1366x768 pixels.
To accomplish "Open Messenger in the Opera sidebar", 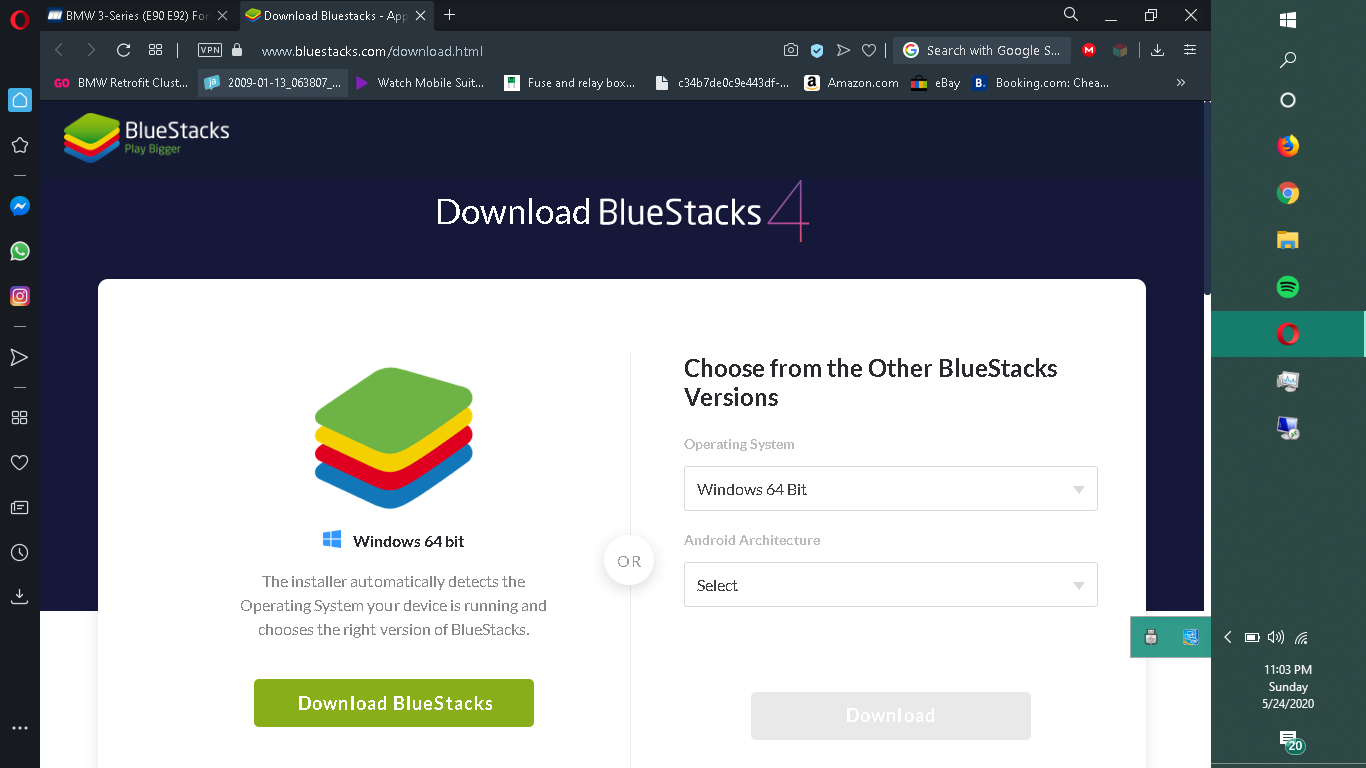I will [19, 205].
